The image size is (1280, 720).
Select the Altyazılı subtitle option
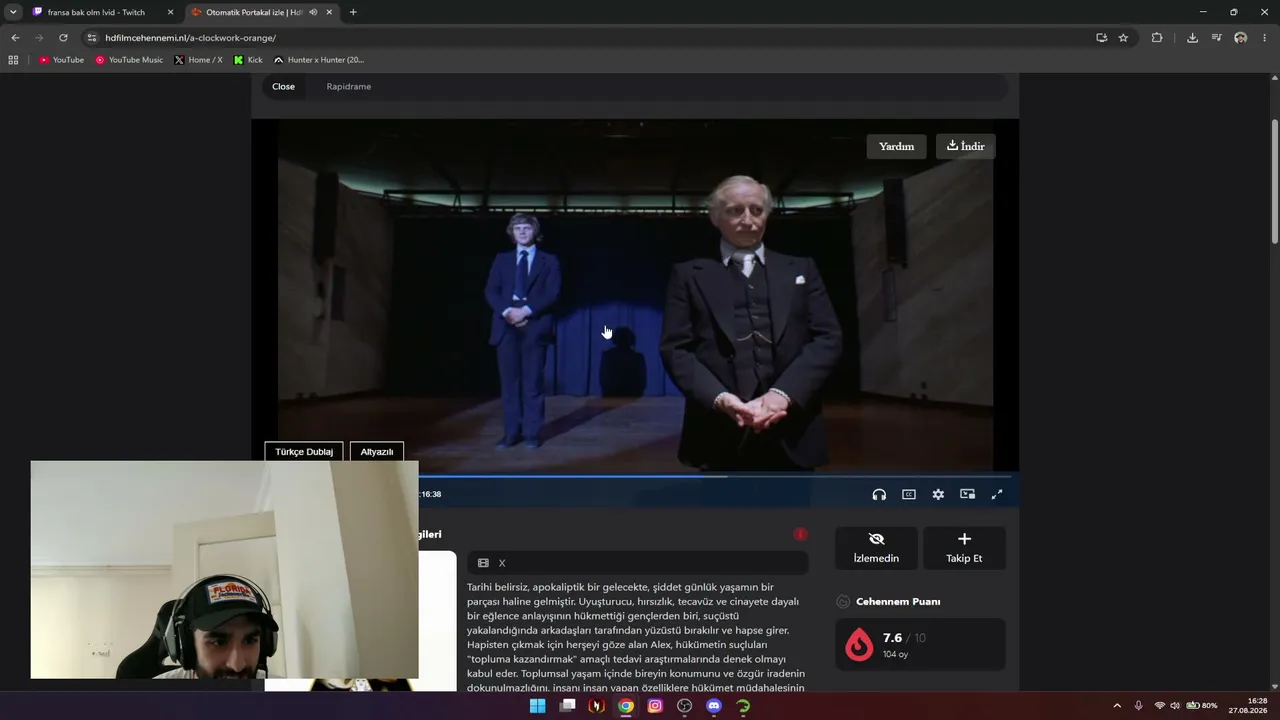tap(377, 452)
